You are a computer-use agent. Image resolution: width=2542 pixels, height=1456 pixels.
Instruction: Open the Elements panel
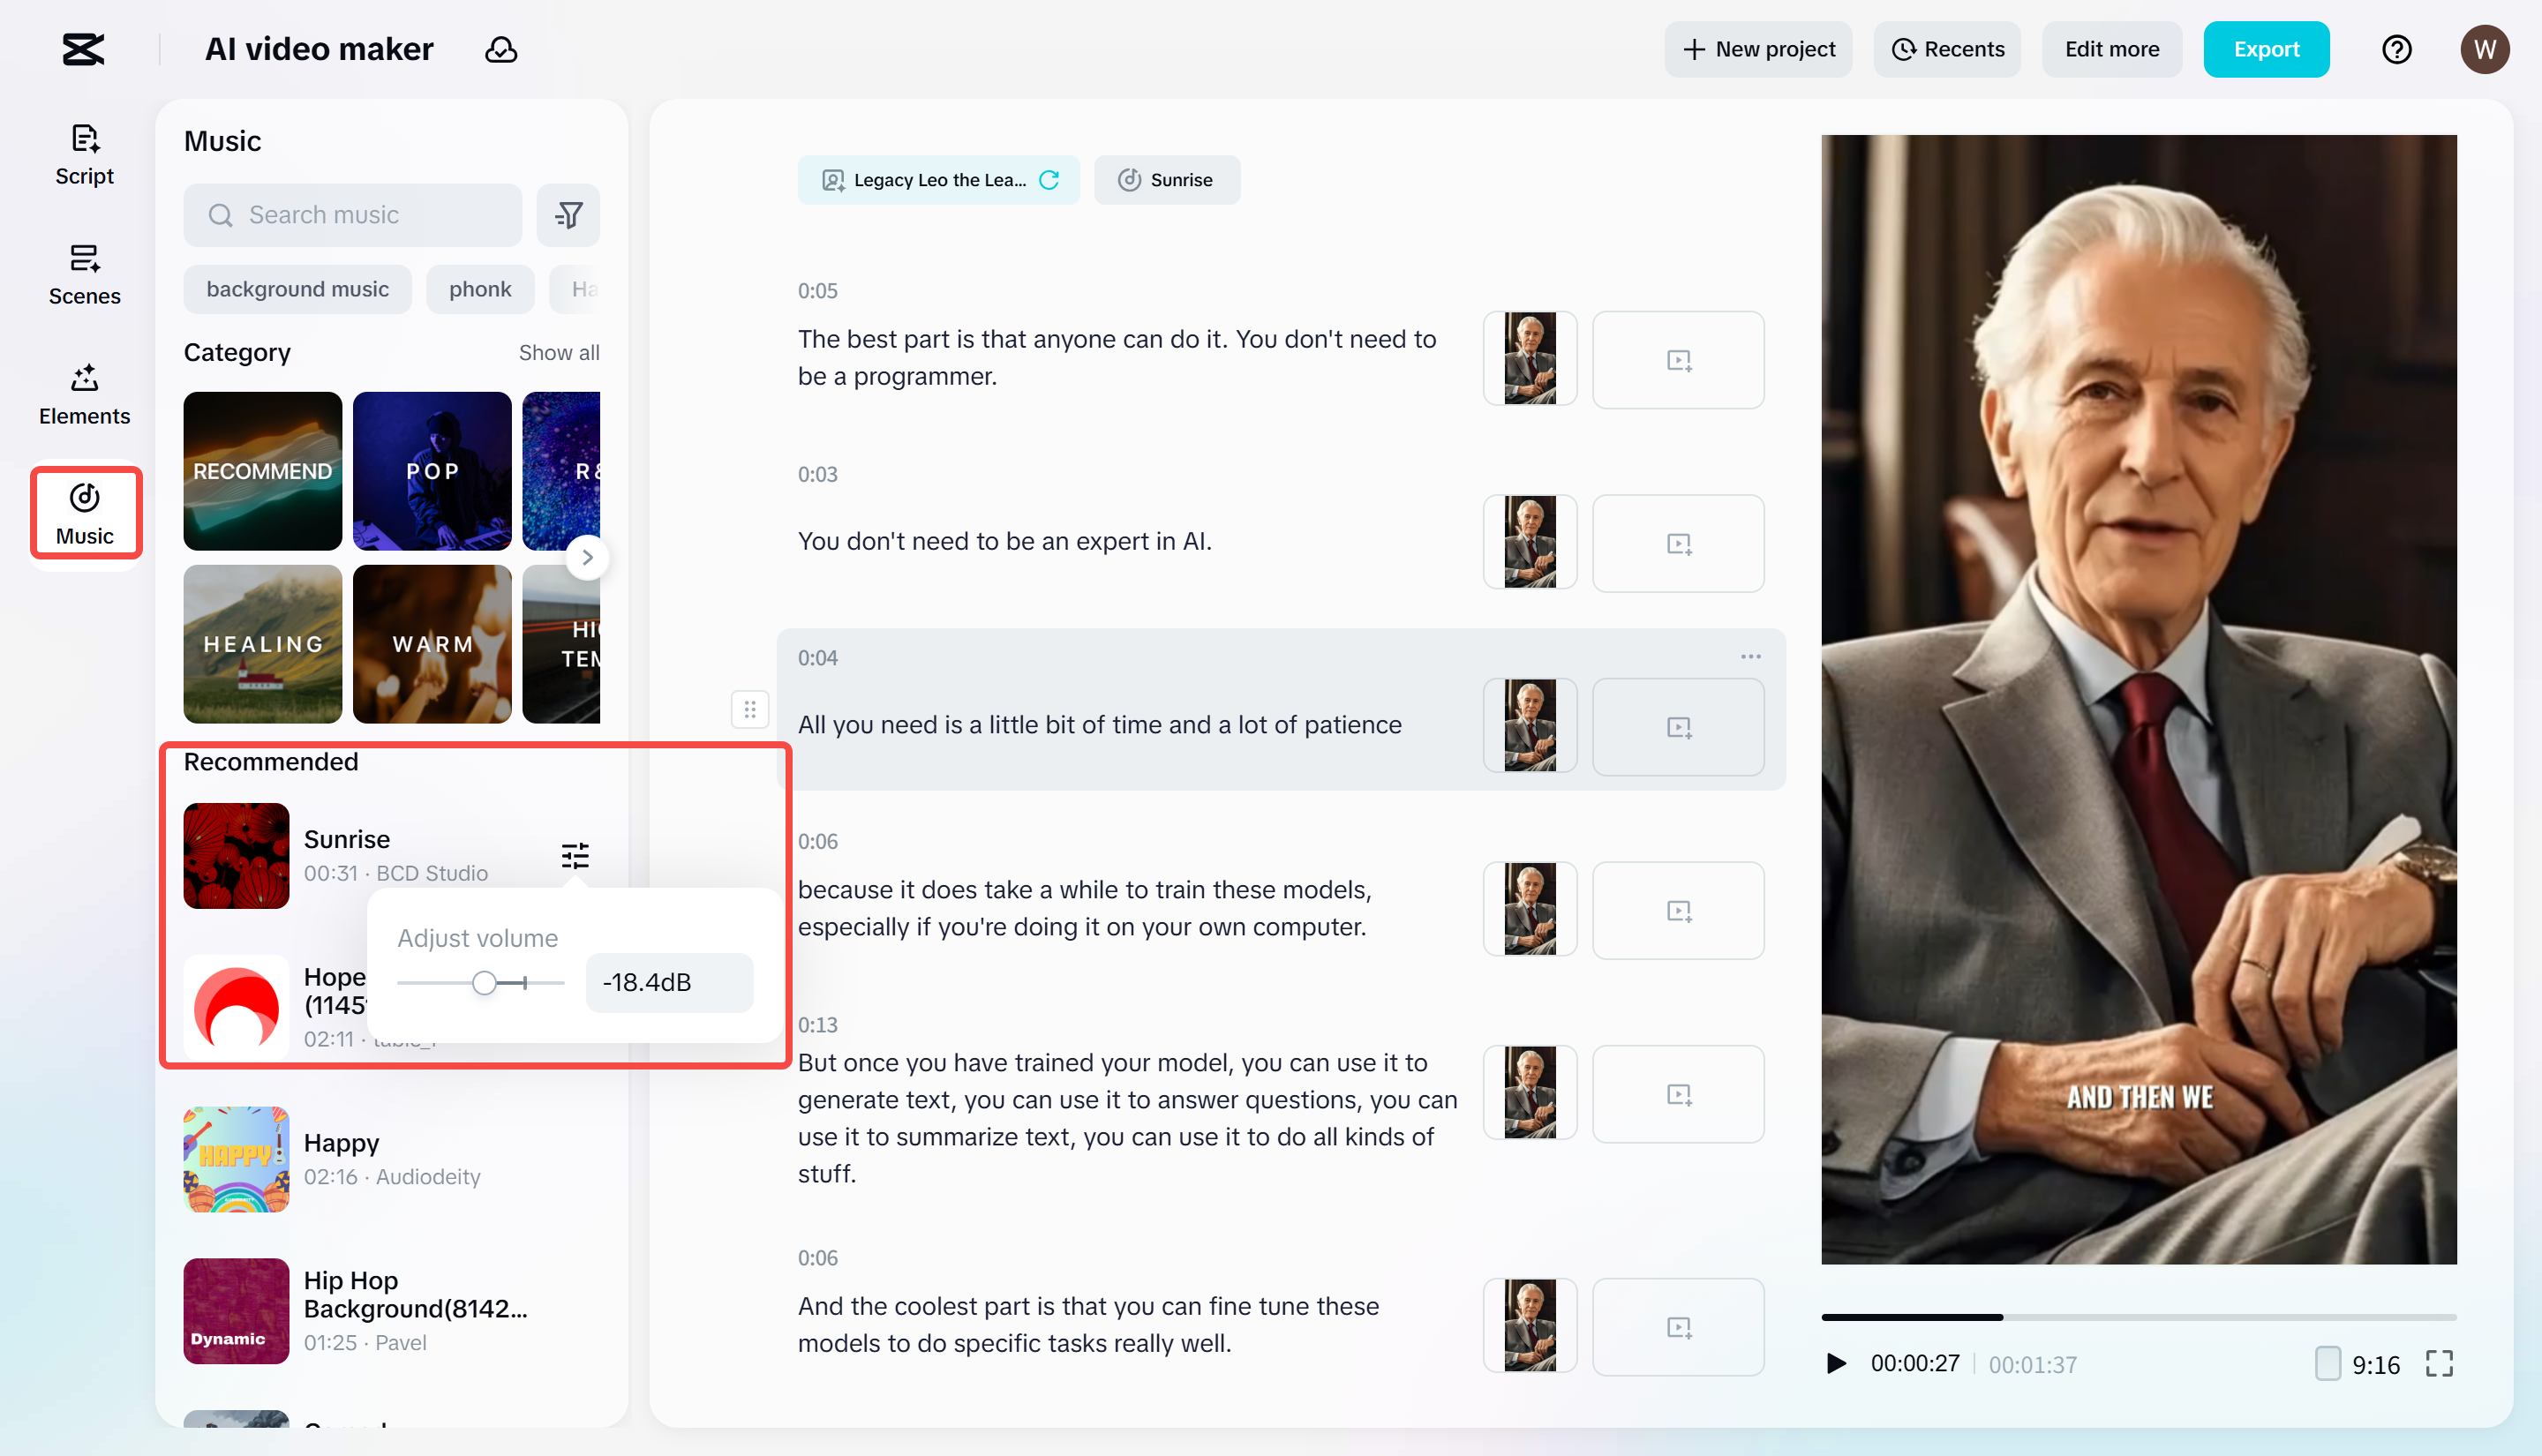click(x=84, y=395)
